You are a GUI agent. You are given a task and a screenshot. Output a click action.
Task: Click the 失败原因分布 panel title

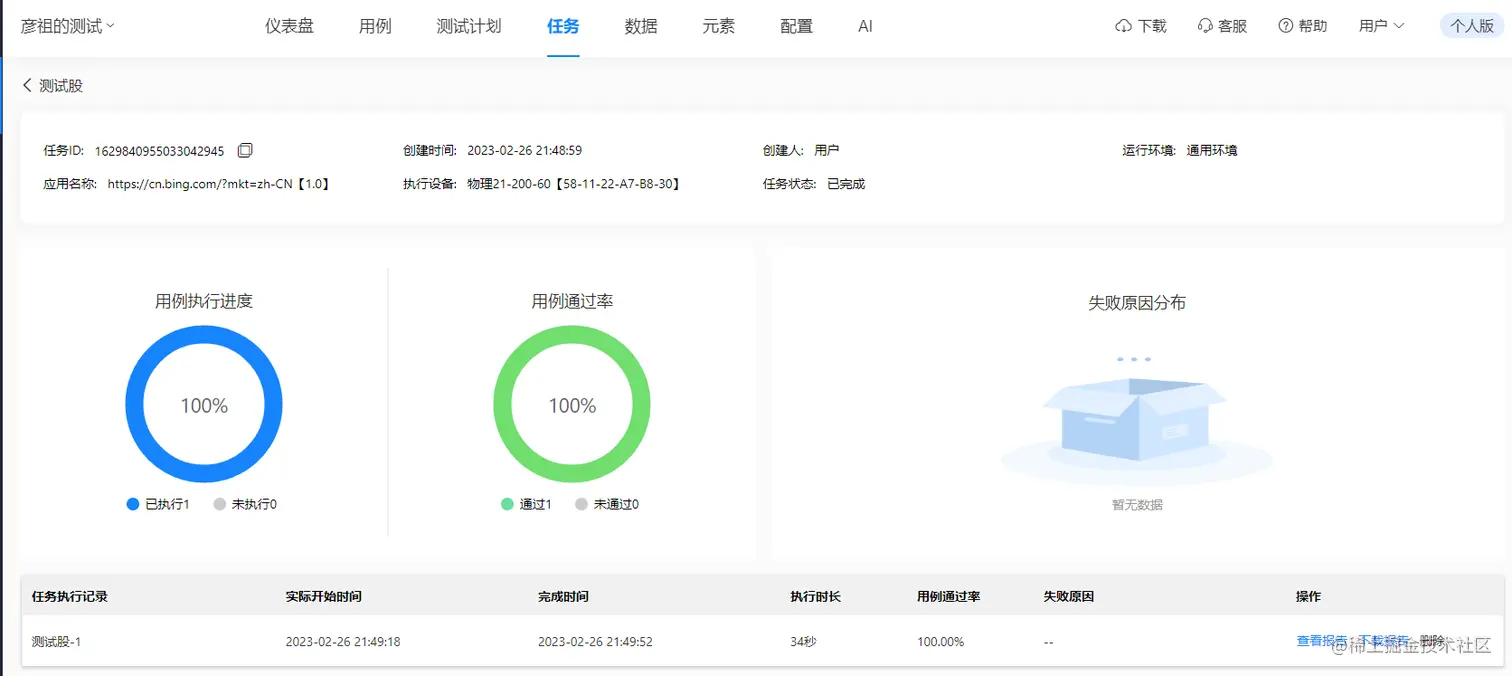coord(1137,303)
